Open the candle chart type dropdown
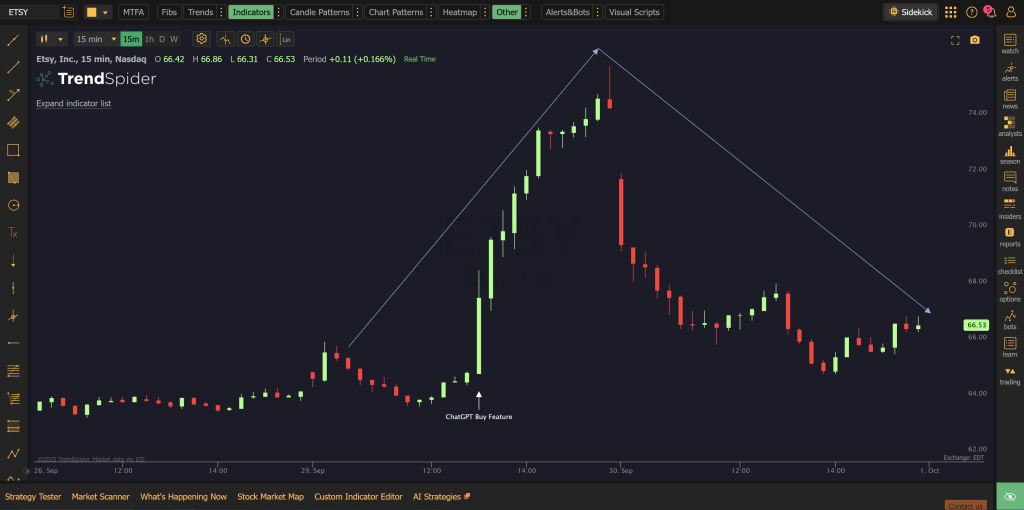The height and width of the screenshot is (510, 1024). coord(52,39)
